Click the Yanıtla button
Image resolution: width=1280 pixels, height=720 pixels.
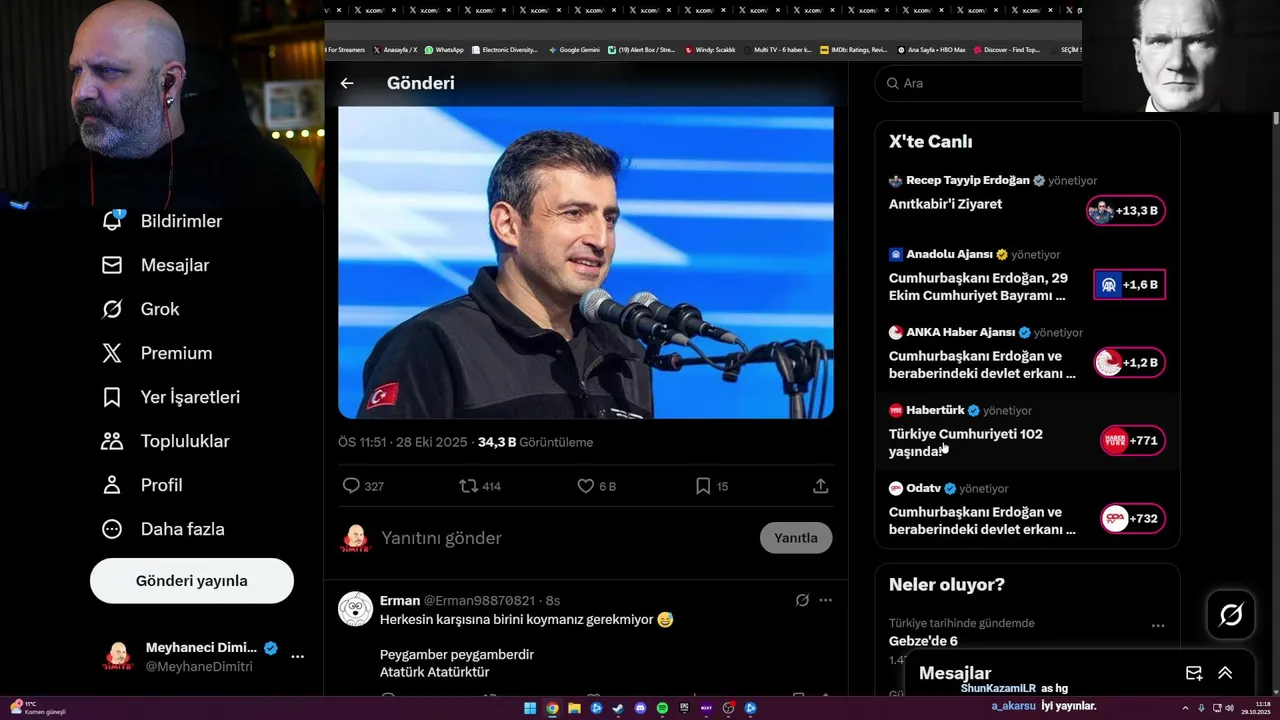796,538
